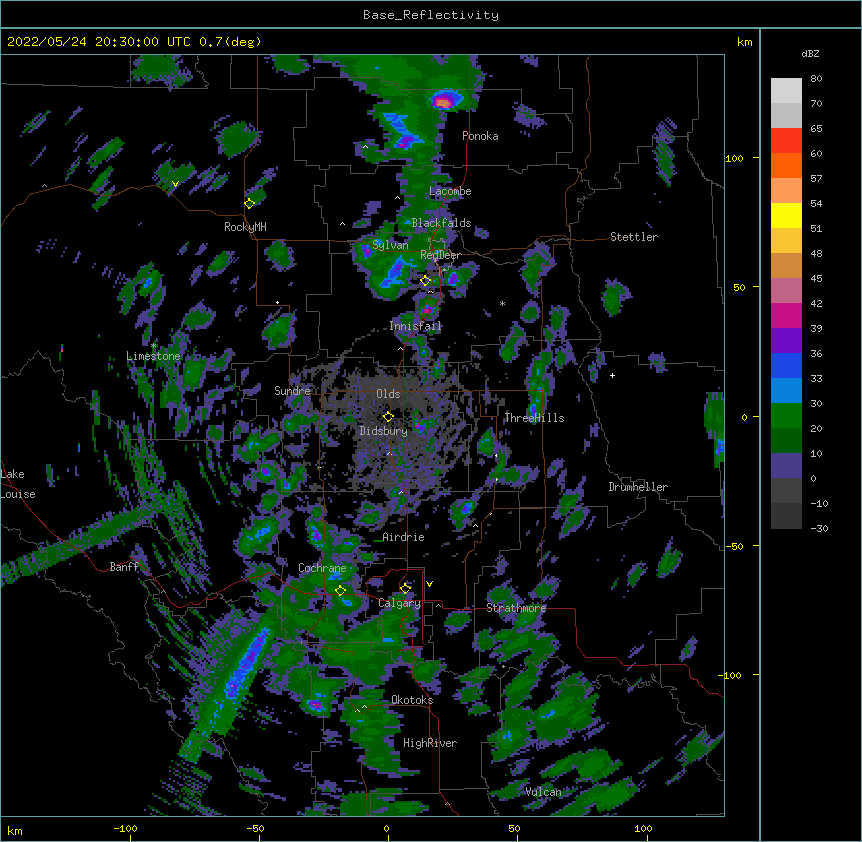Click the Olds city label
This screenshot has width=862, height=842.
coord(388,394)
